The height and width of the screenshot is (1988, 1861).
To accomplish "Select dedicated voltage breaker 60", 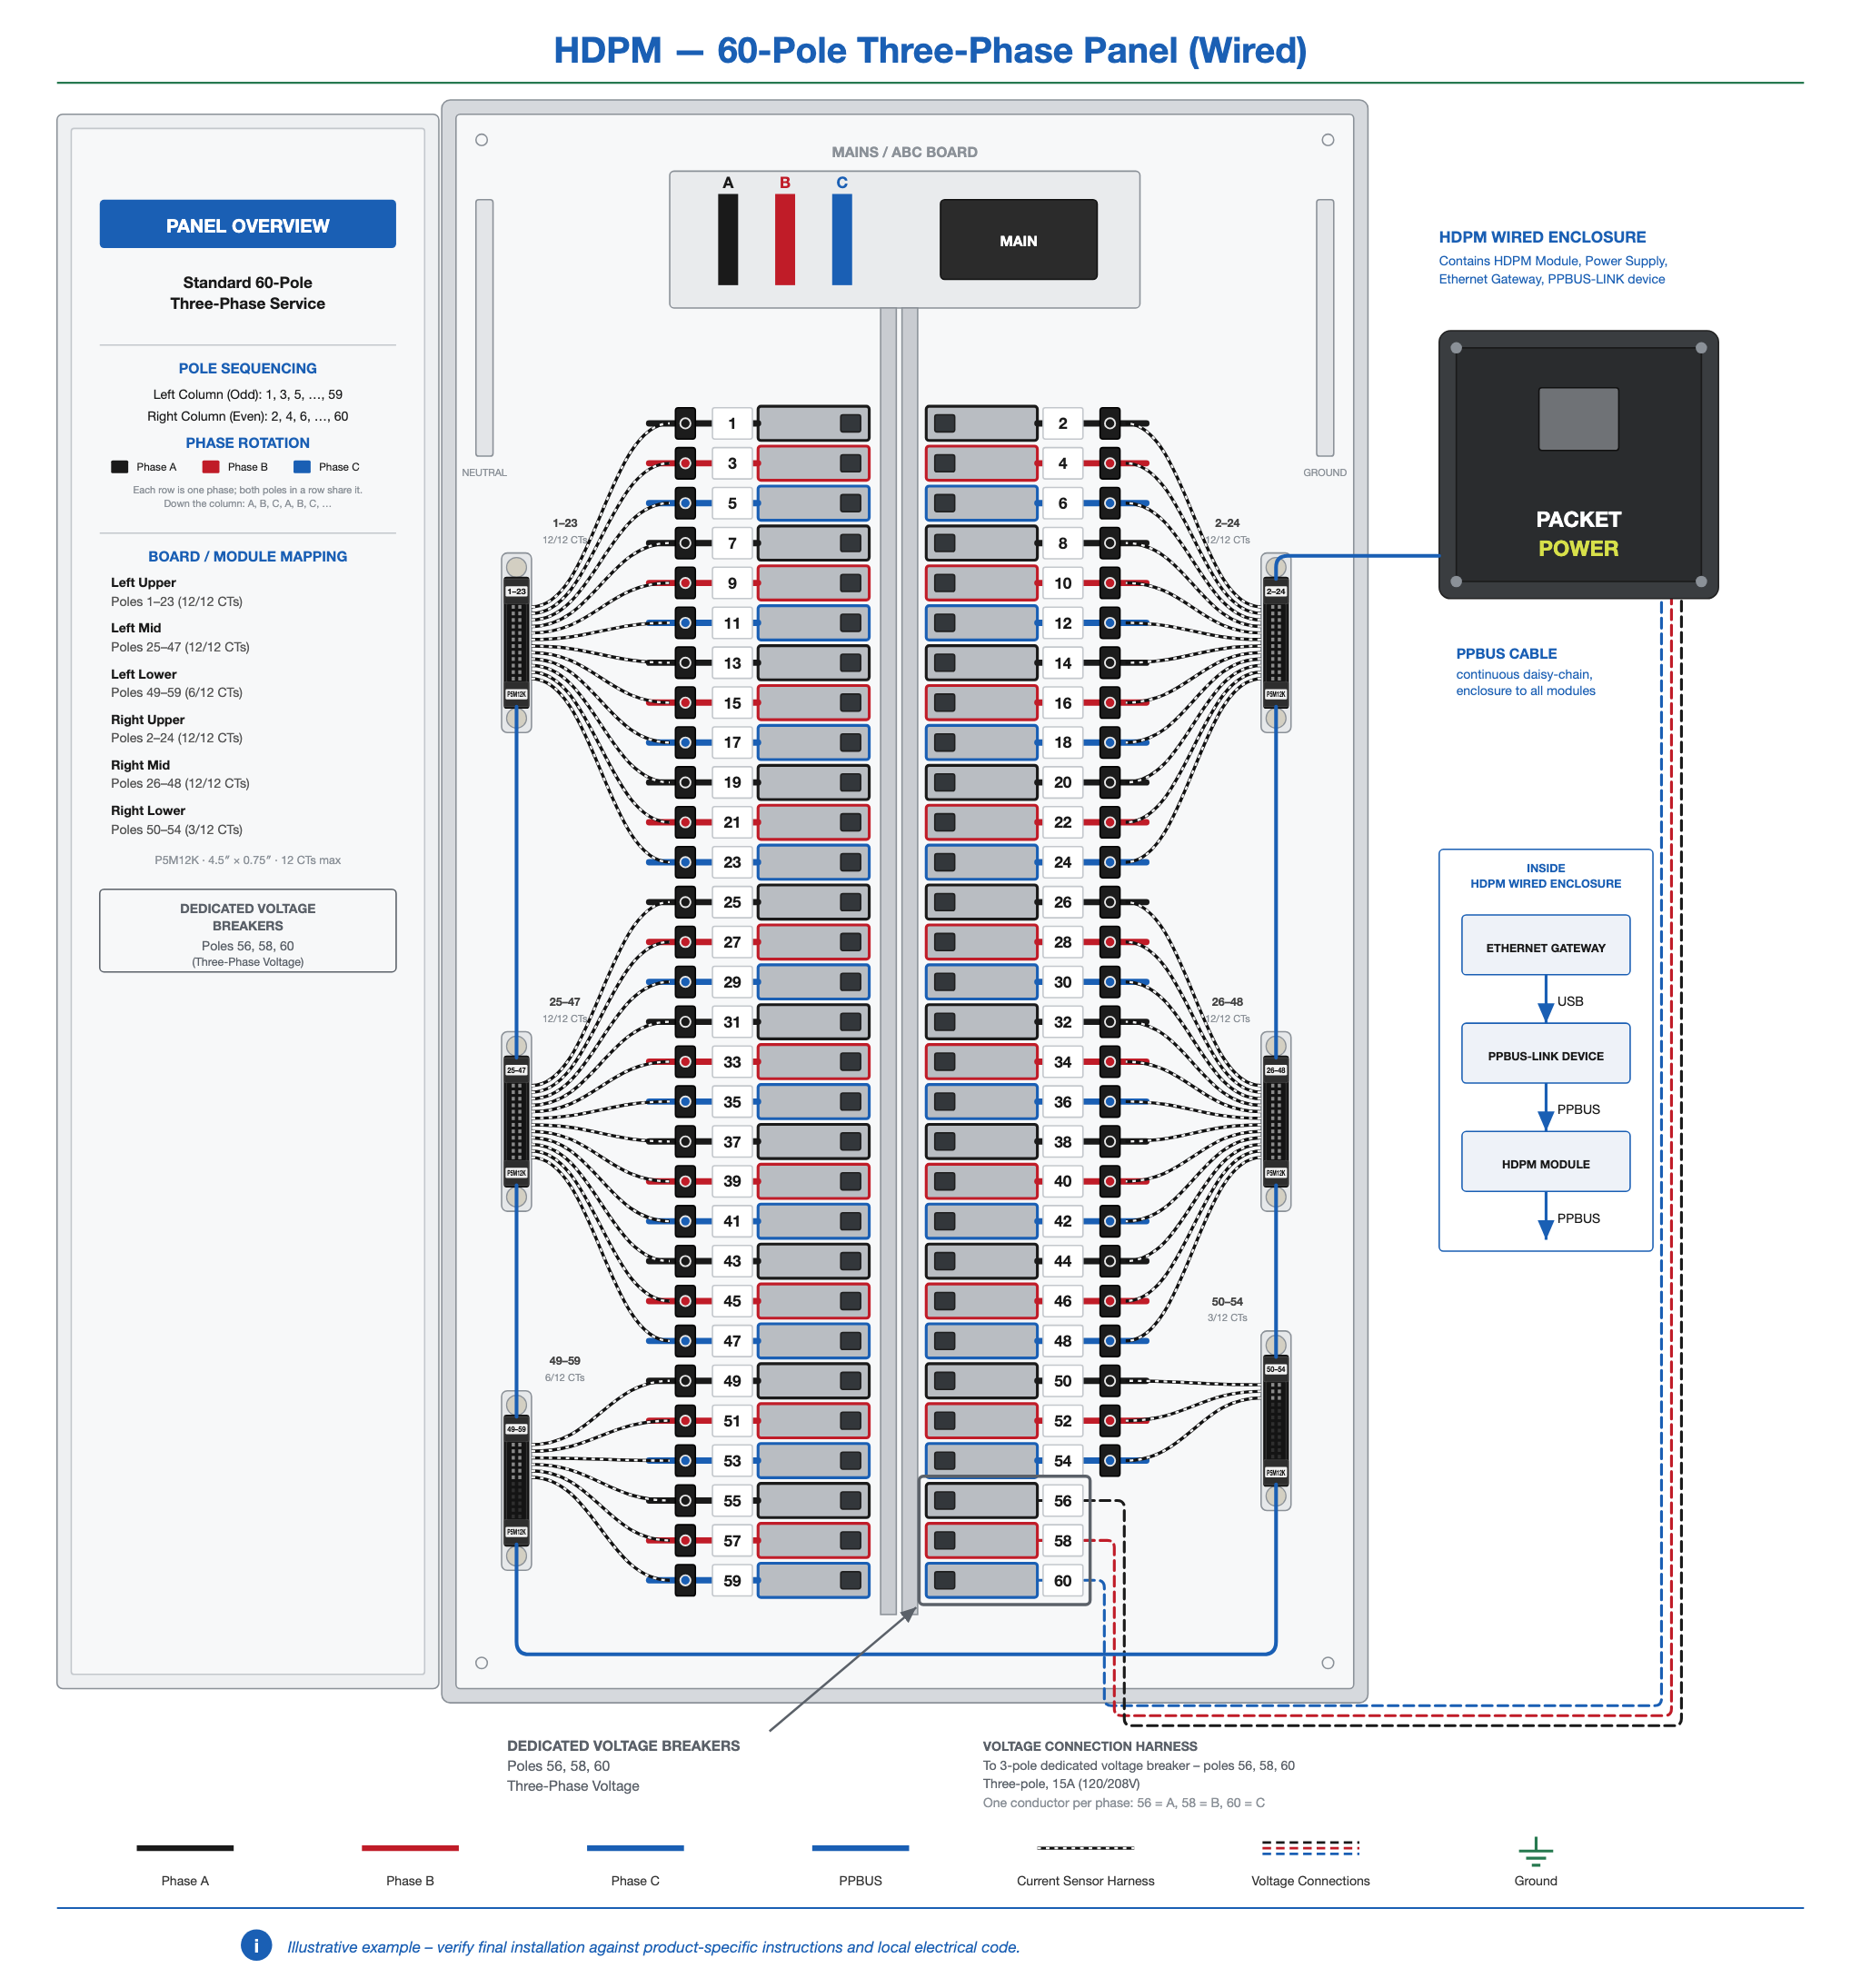I will [x=981, y=1581].
